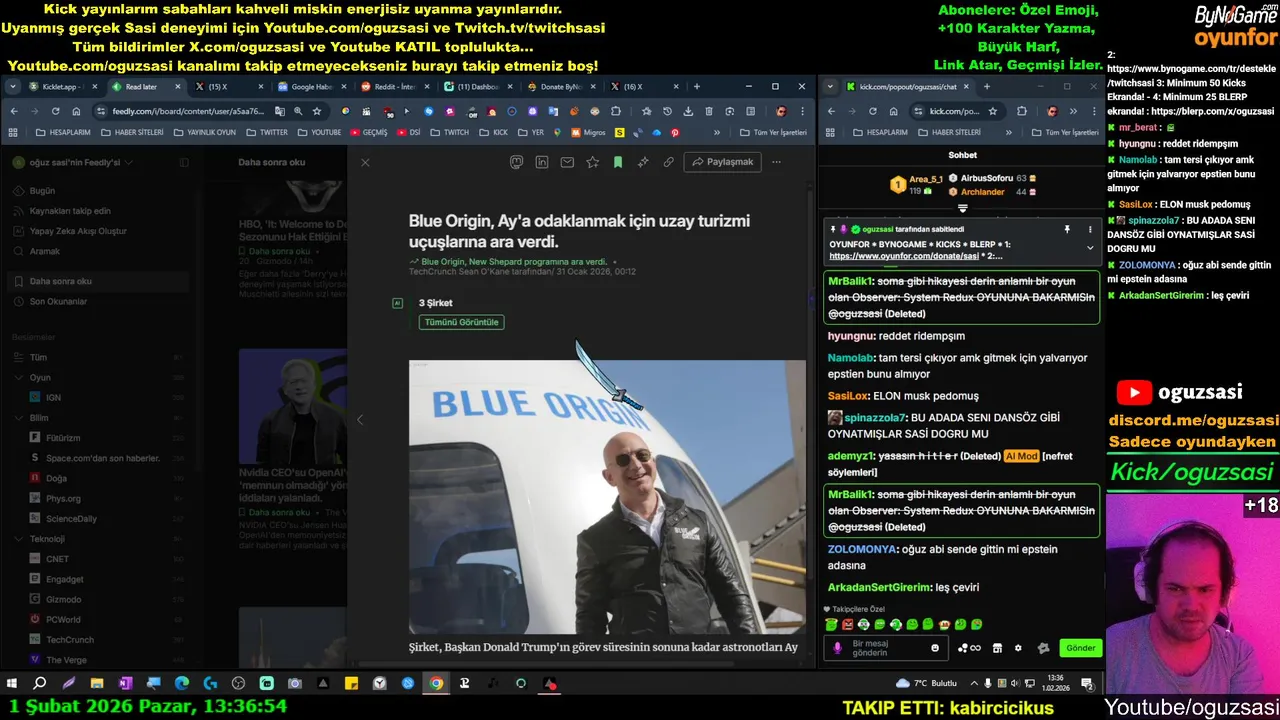Open HABER SİTELERİ folder in Feedly window

coord(132,132)
